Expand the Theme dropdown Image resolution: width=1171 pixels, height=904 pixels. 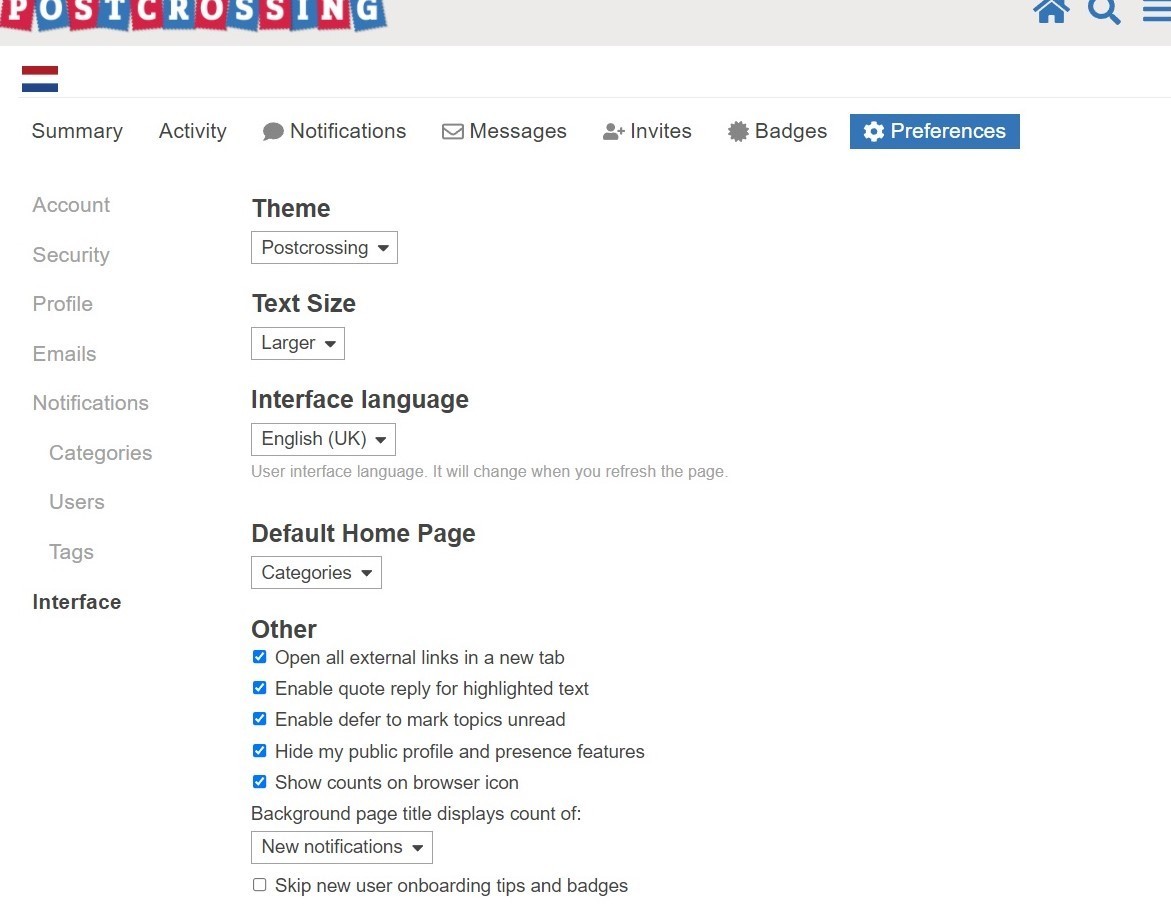point(324,248)
